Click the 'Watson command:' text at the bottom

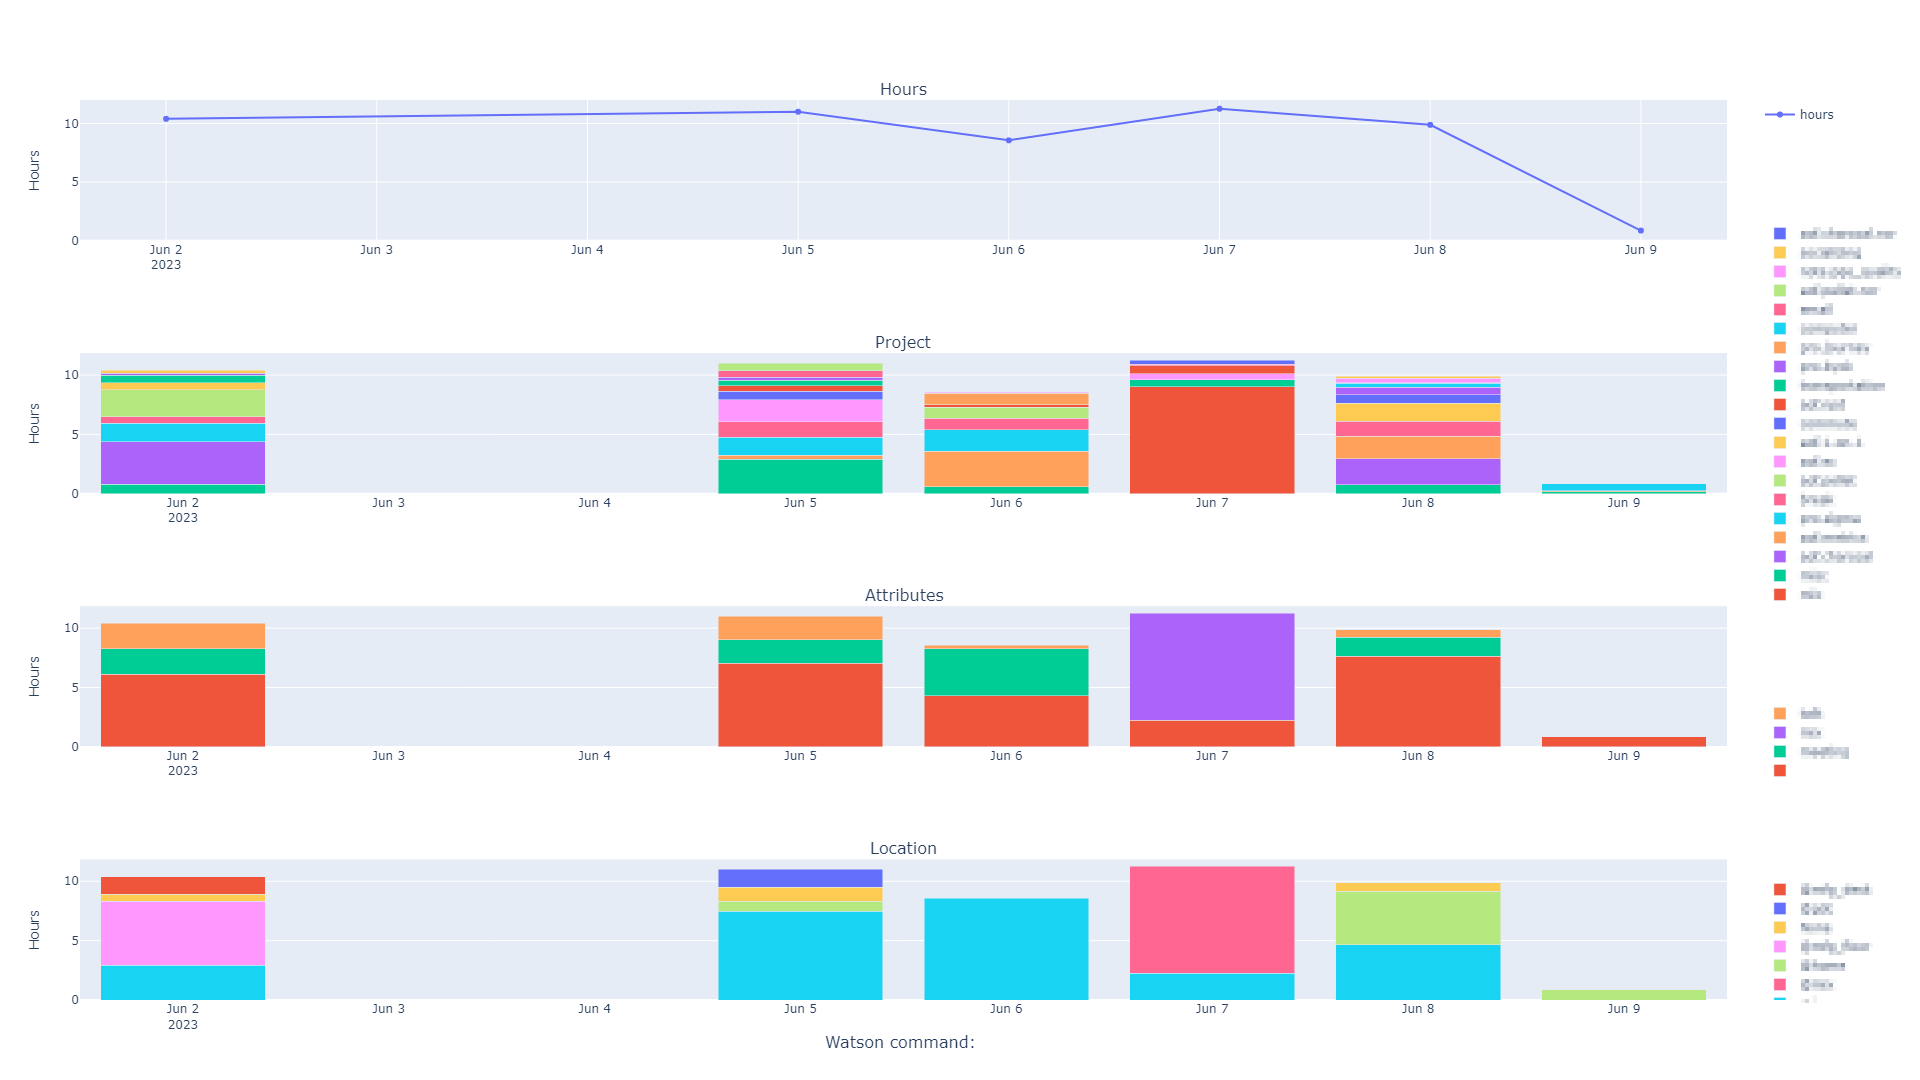(x=899, y=1042)
